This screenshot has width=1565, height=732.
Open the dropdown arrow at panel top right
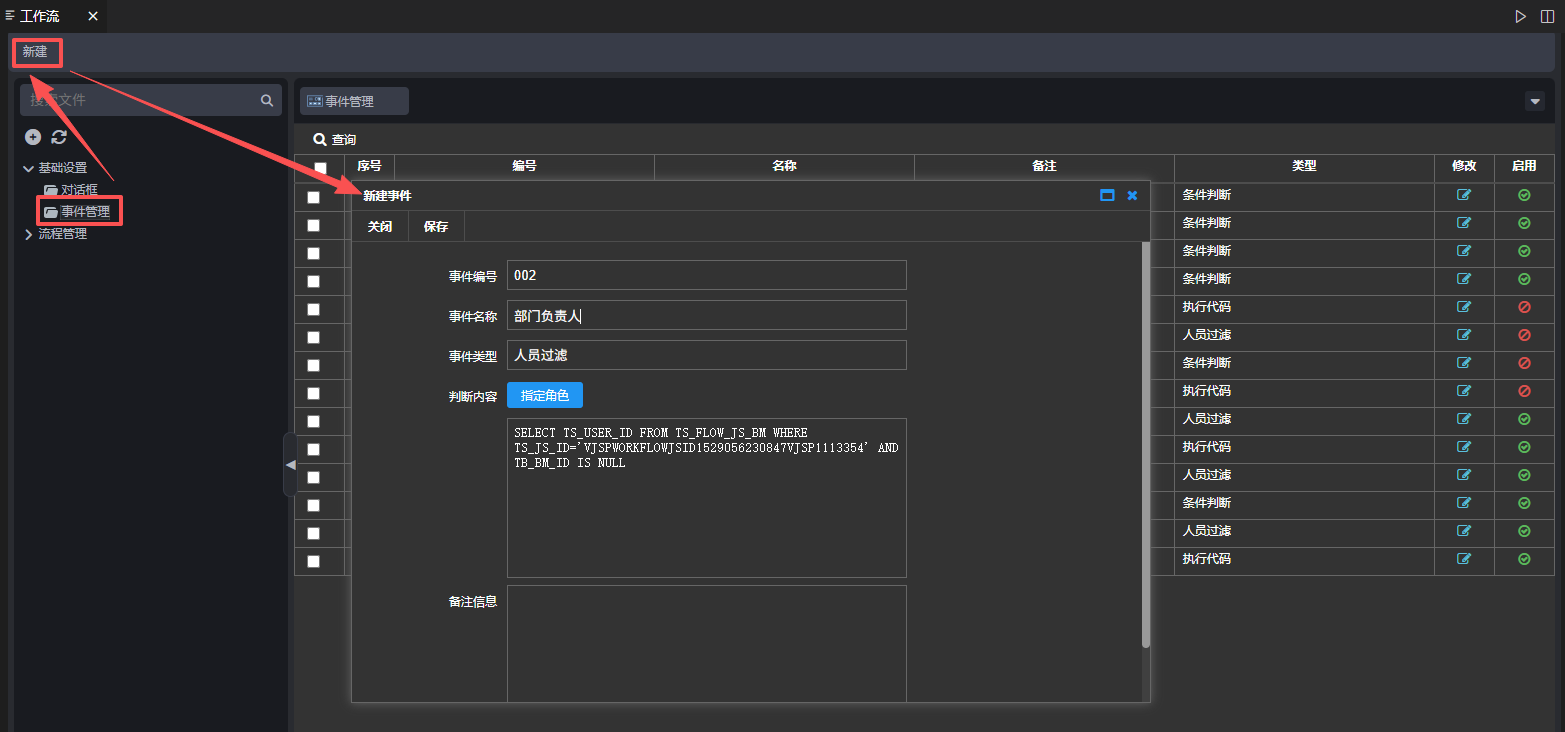[1535, 101]
